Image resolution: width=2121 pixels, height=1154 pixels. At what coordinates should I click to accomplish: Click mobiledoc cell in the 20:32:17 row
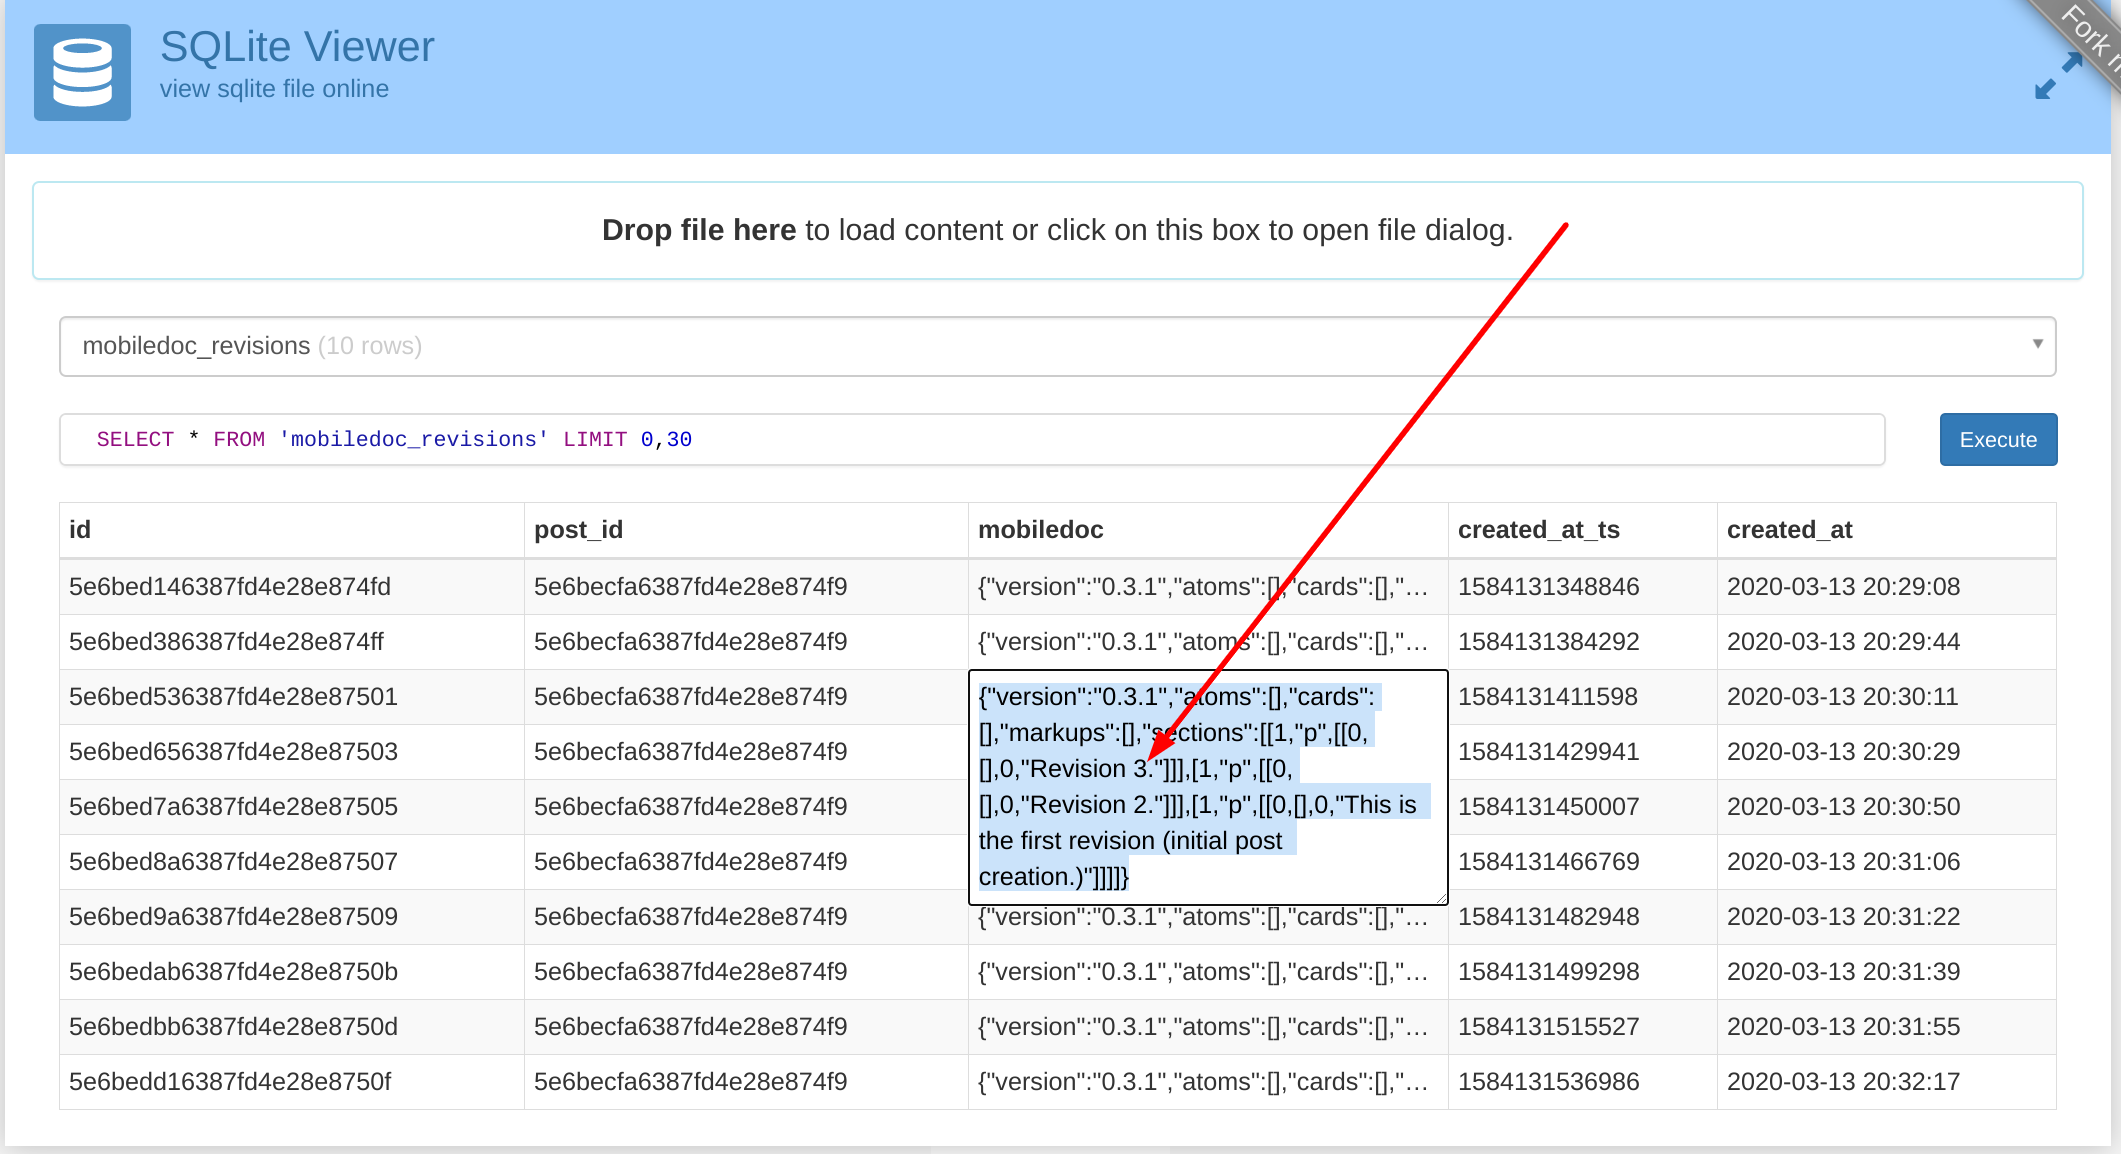tap(1208, 1082)
